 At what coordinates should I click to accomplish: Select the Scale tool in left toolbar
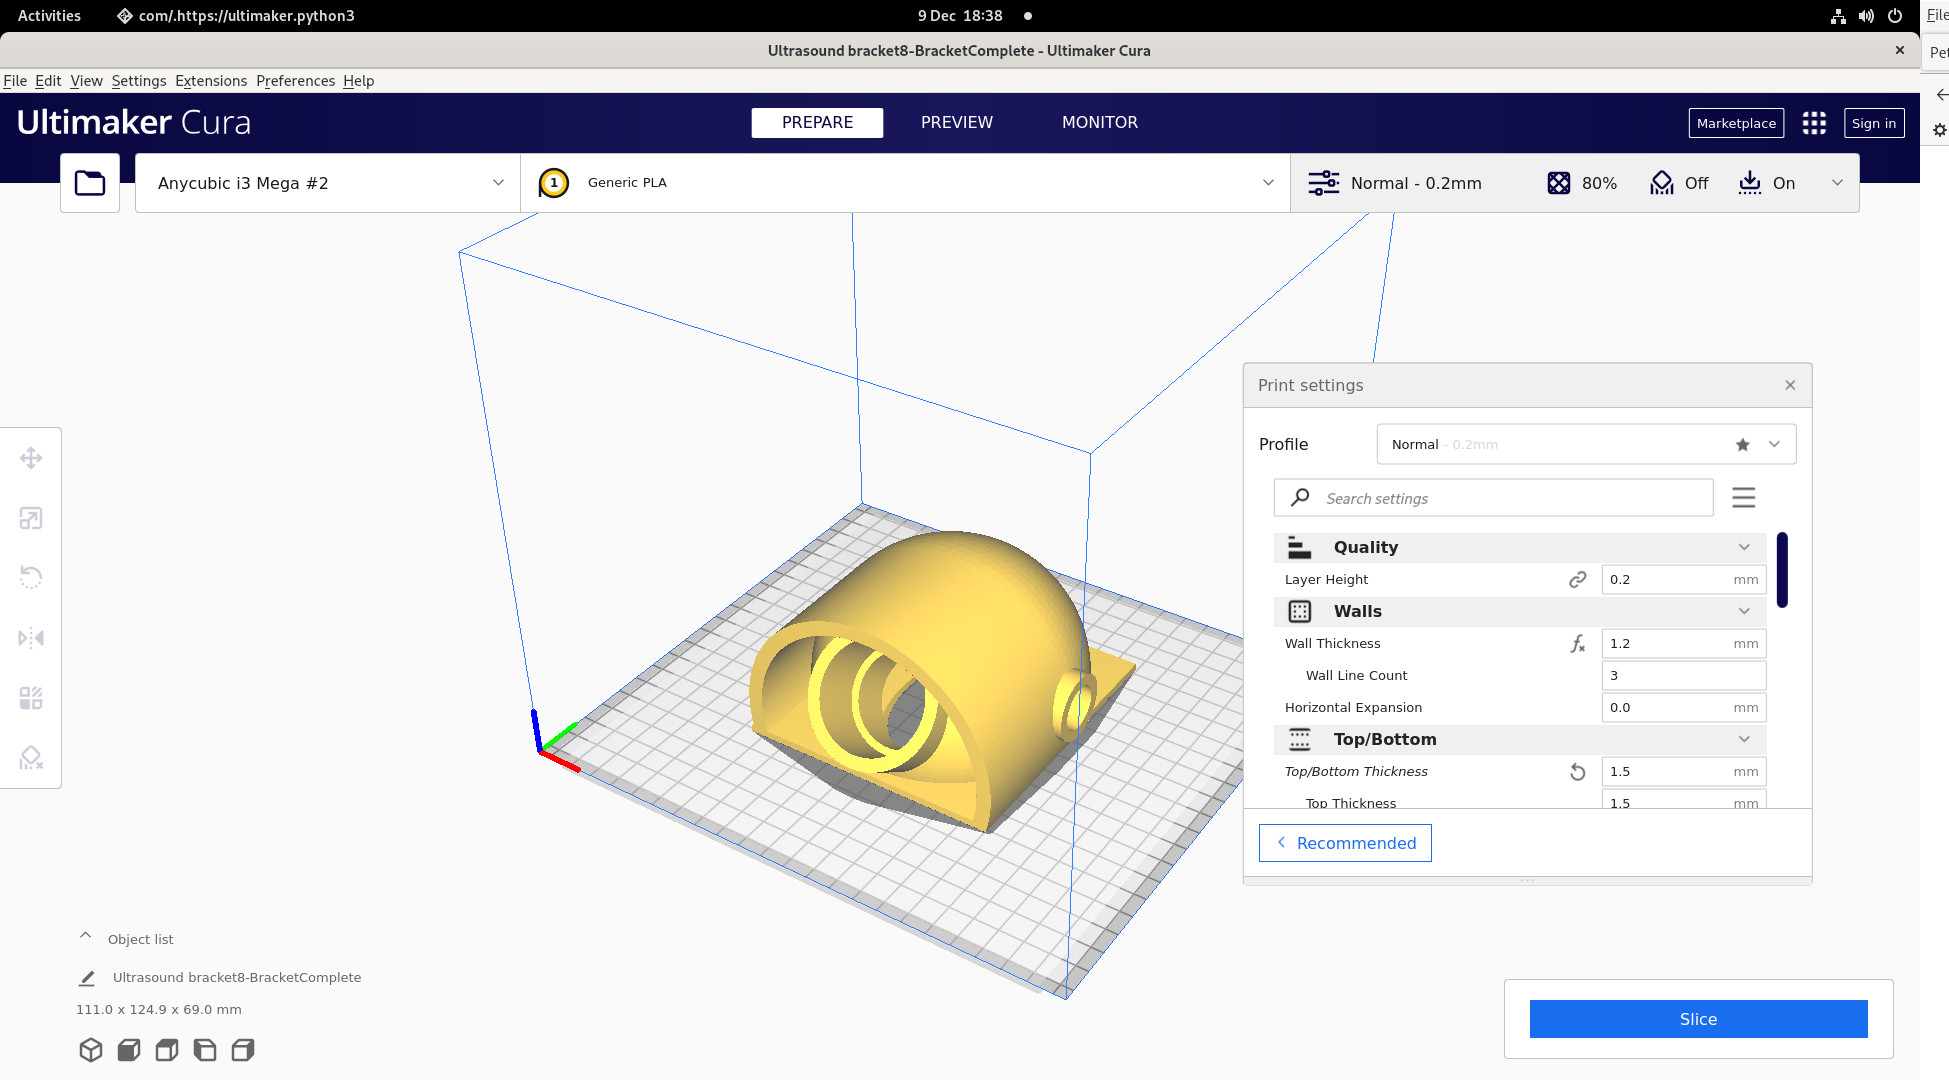(31, 518)
